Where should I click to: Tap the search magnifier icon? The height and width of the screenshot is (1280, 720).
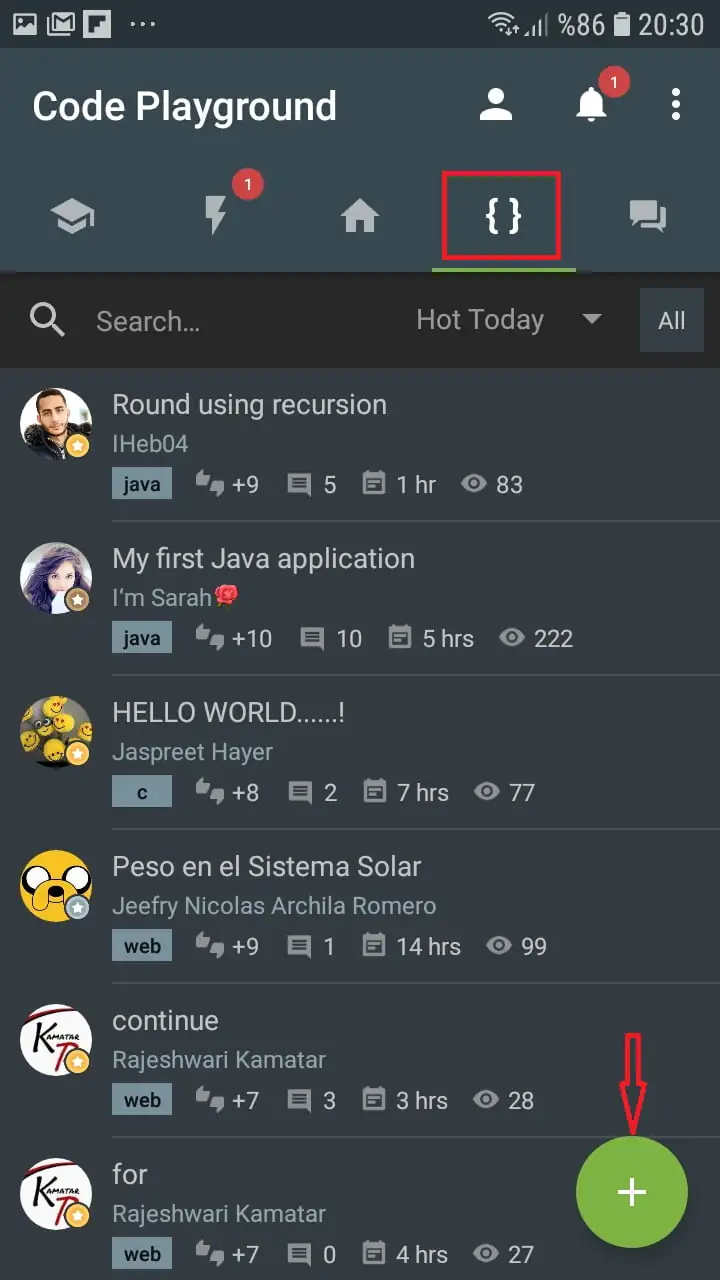(47, 320)
